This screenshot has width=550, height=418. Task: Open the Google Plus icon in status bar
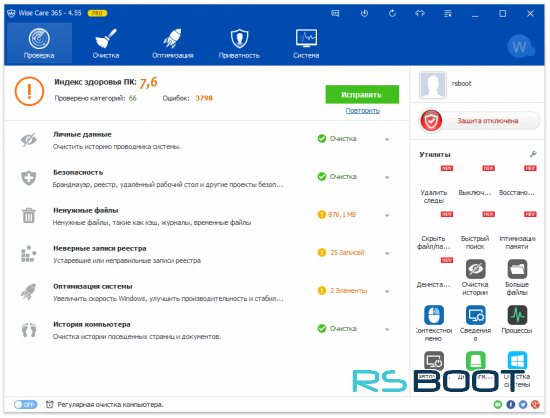(535, 405)
